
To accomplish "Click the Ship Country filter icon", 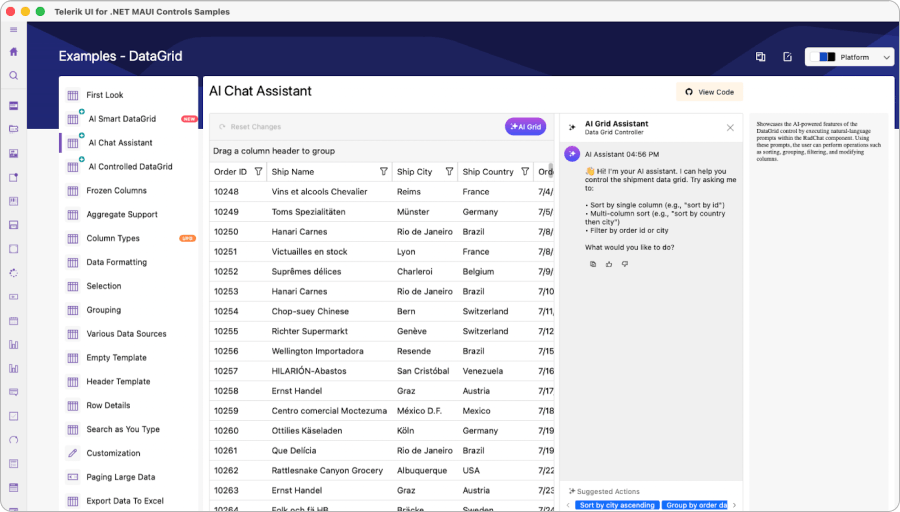I will [x=525, y=172].
